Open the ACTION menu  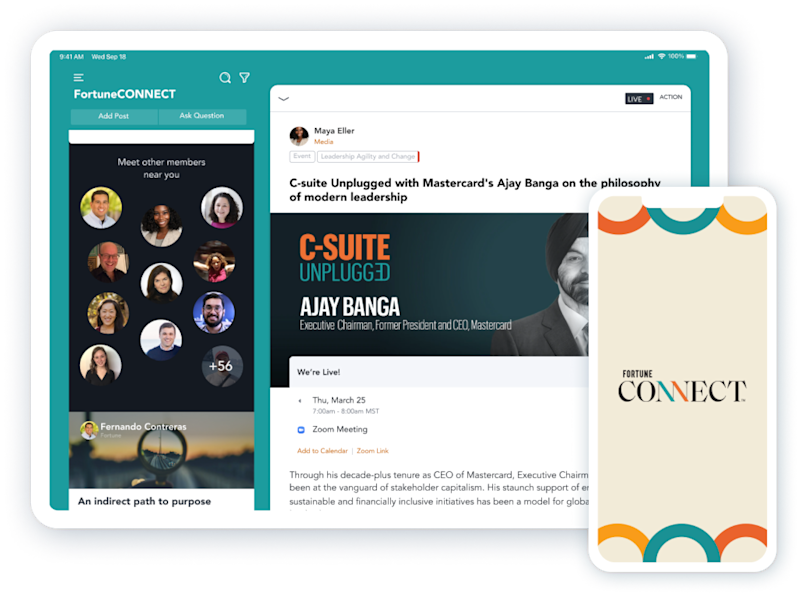click(x=670, y=97)
